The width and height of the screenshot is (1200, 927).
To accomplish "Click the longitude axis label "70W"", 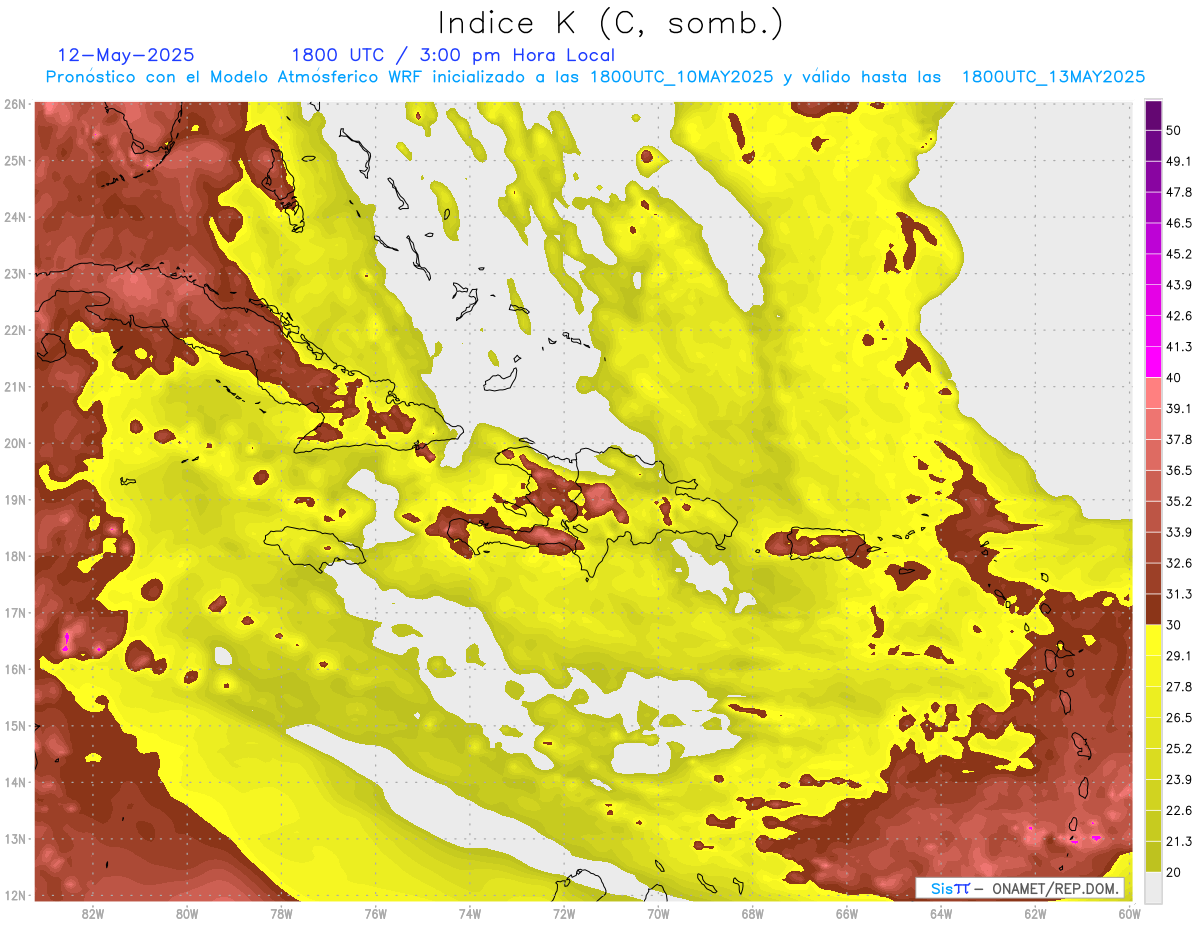I will pos(658,914).
